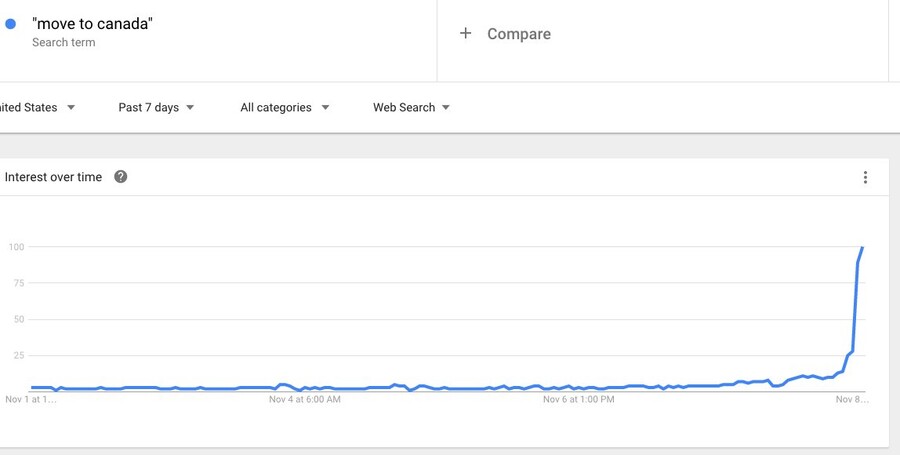Click the 100 value on the y-axis
The image size is (900, 455).
click(x=16, y=247)
